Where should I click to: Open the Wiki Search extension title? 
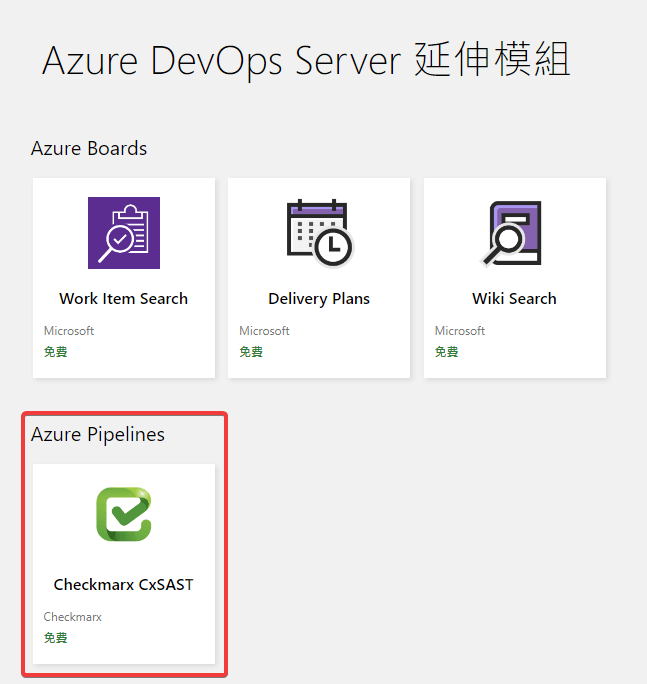(514, 299)
